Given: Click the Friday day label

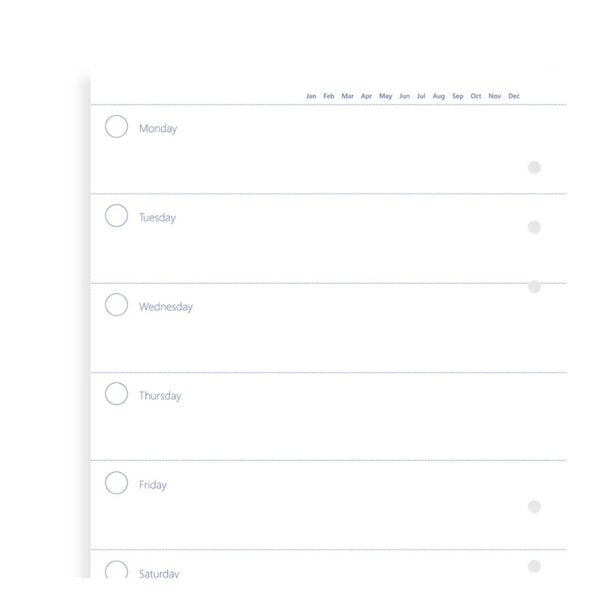Looking at the screenshot, I should [x=153, y=485].
